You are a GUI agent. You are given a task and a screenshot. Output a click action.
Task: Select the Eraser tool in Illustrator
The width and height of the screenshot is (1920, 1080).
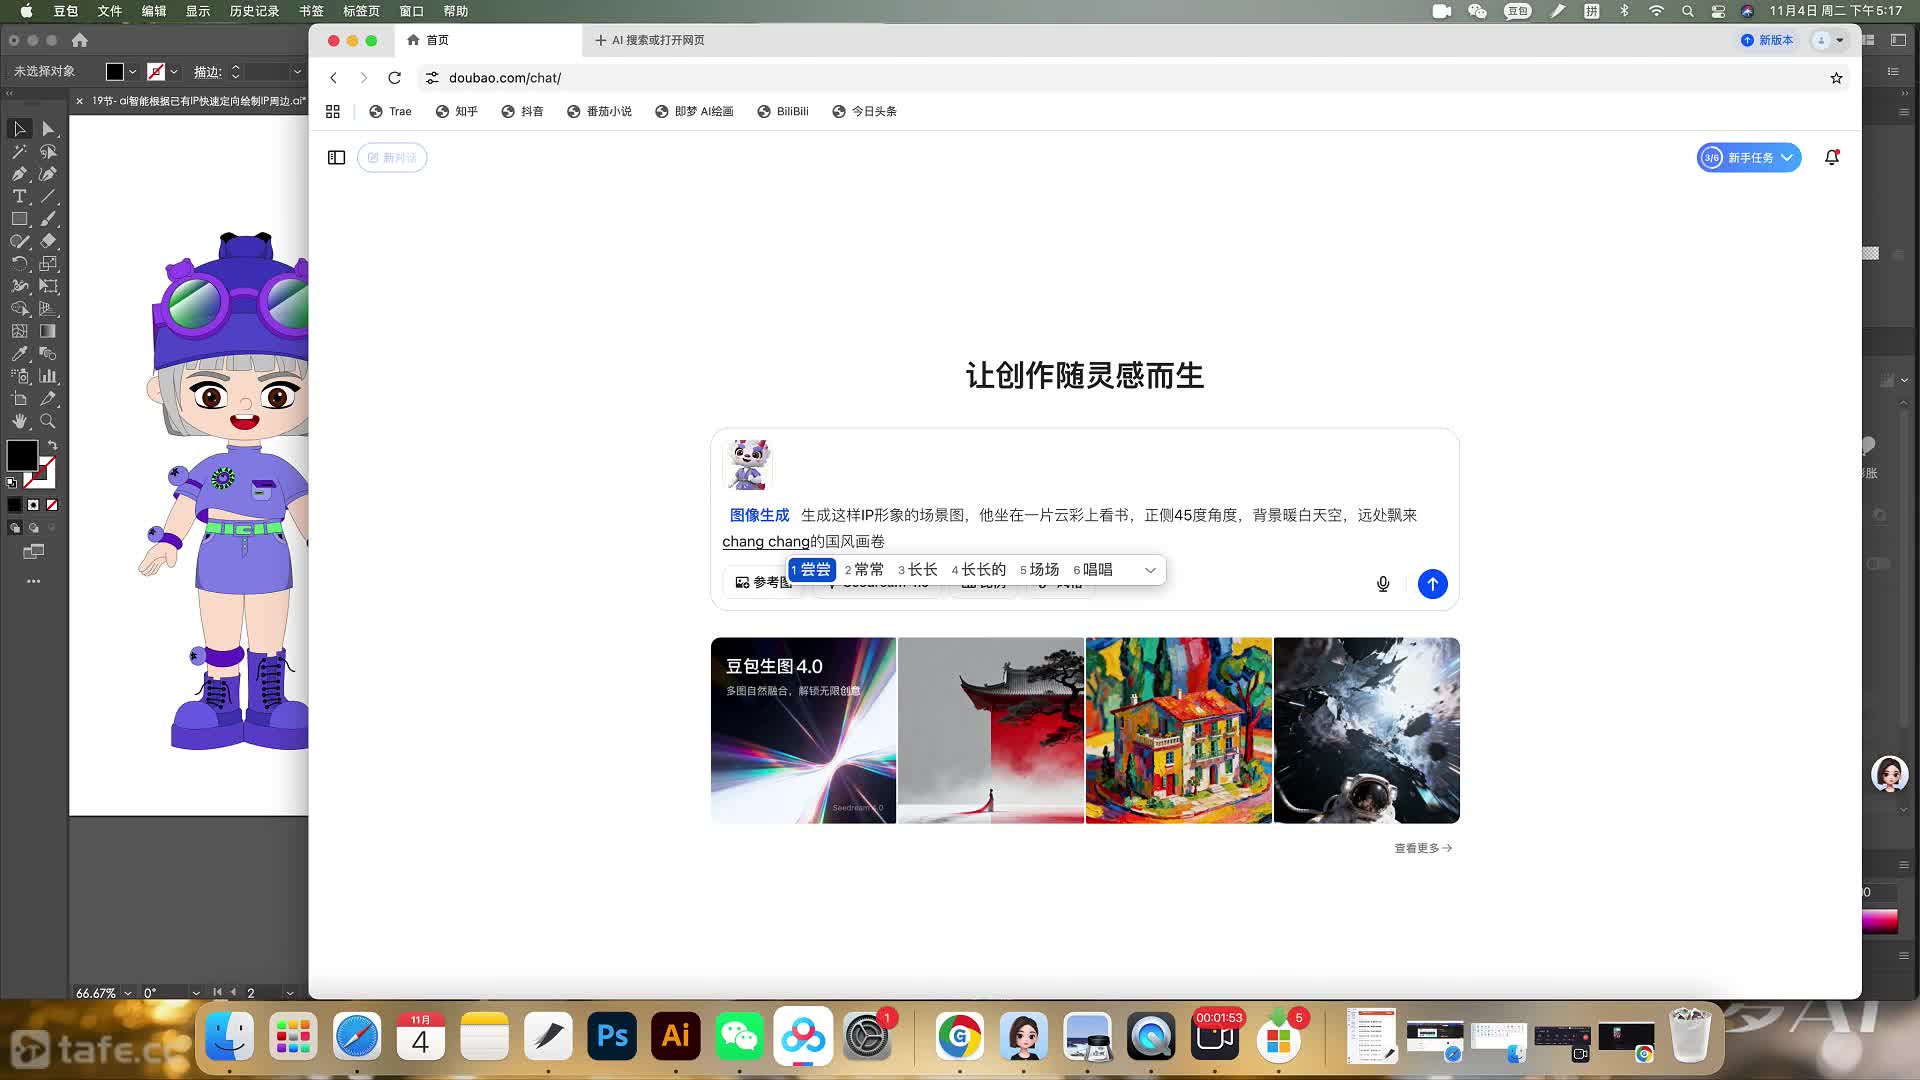[x=48, y=241]
